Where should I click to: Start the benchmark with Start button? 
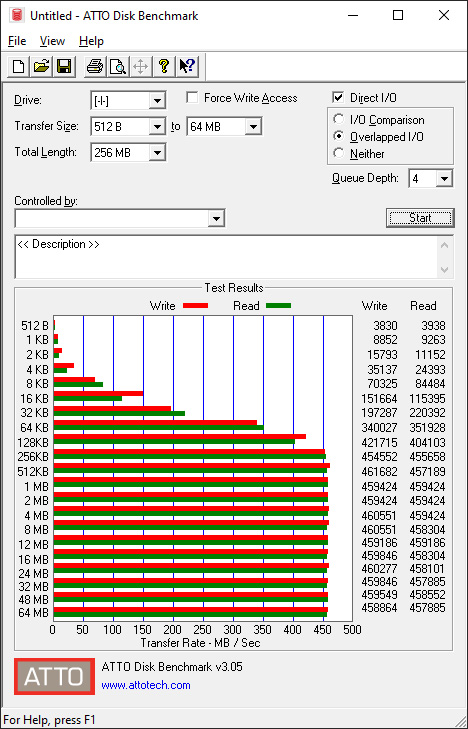click(420, 218)
